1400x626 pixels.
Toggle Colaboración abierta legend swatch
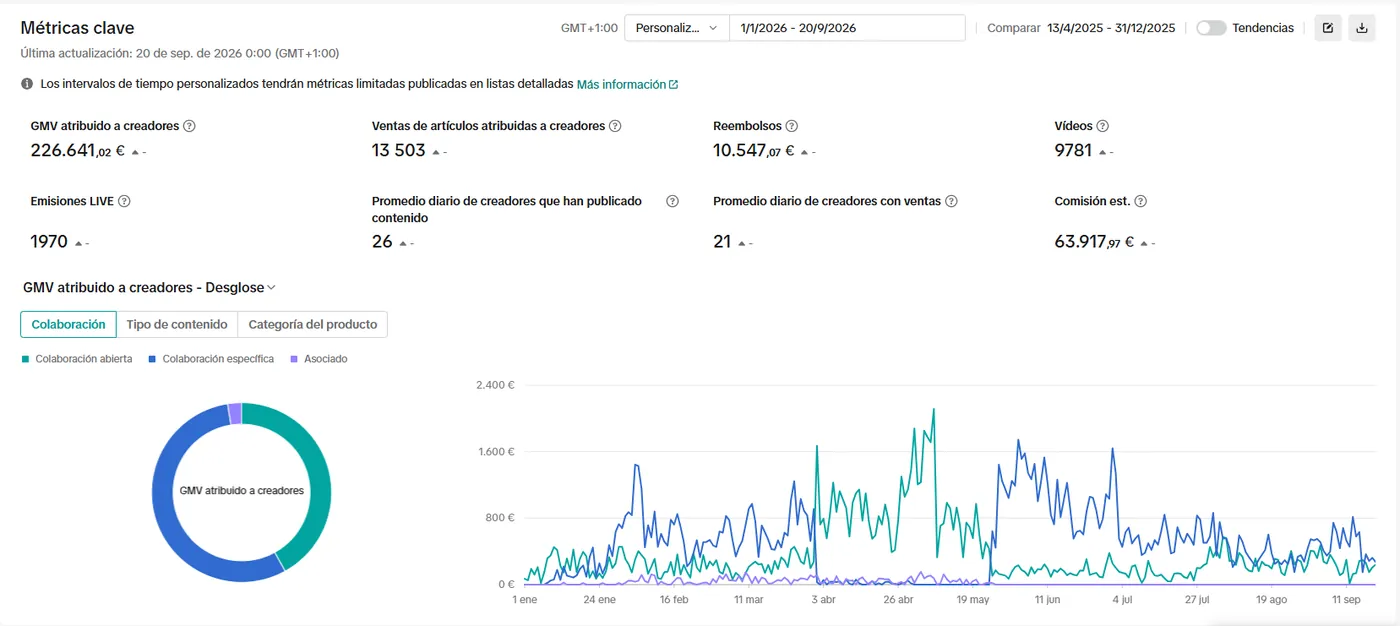(x=26, y=359)
